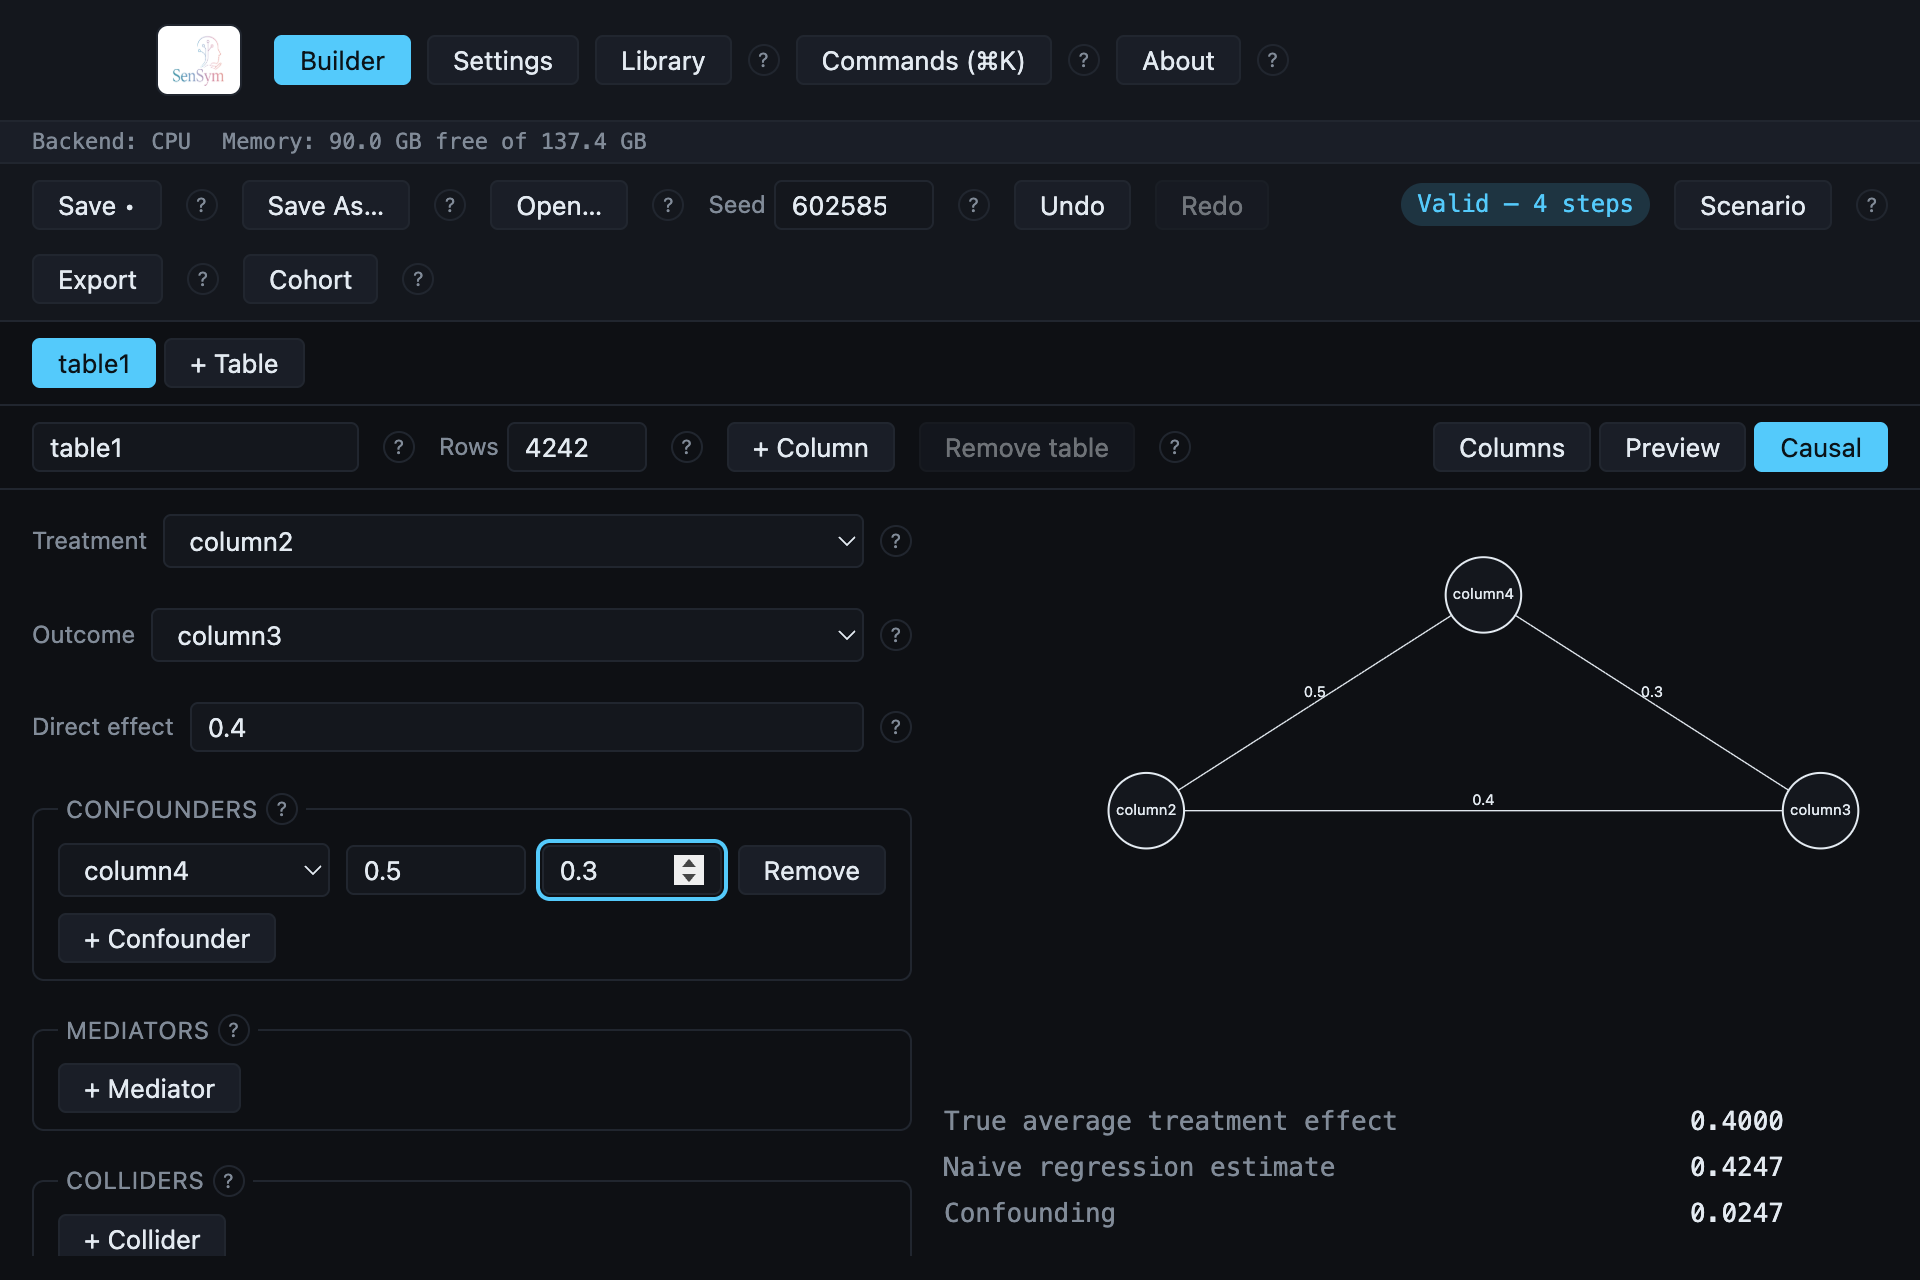This screenshot has width=1920, height=1280.
Task: Click Colliders section help icon
Action: (x=228, y=1181)
